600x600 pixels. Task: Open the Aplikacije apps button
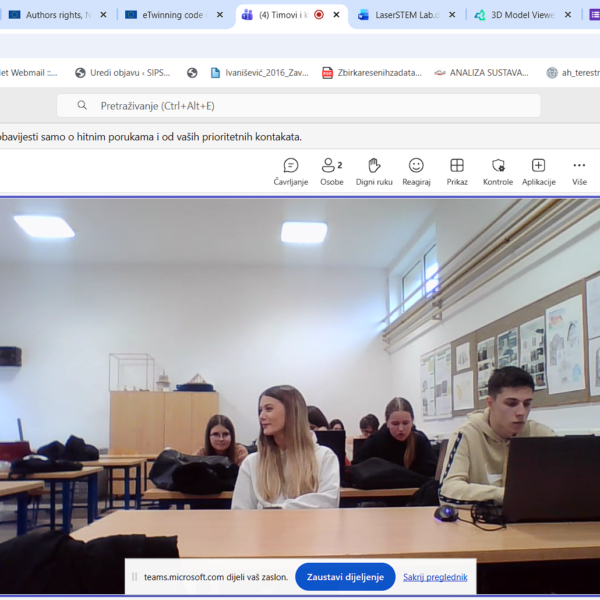pos(538,171)
